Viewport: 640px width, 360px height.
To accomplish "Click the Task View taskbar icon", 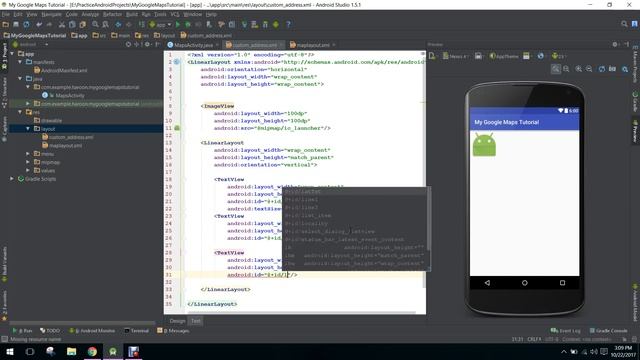I will click(30, 351).
